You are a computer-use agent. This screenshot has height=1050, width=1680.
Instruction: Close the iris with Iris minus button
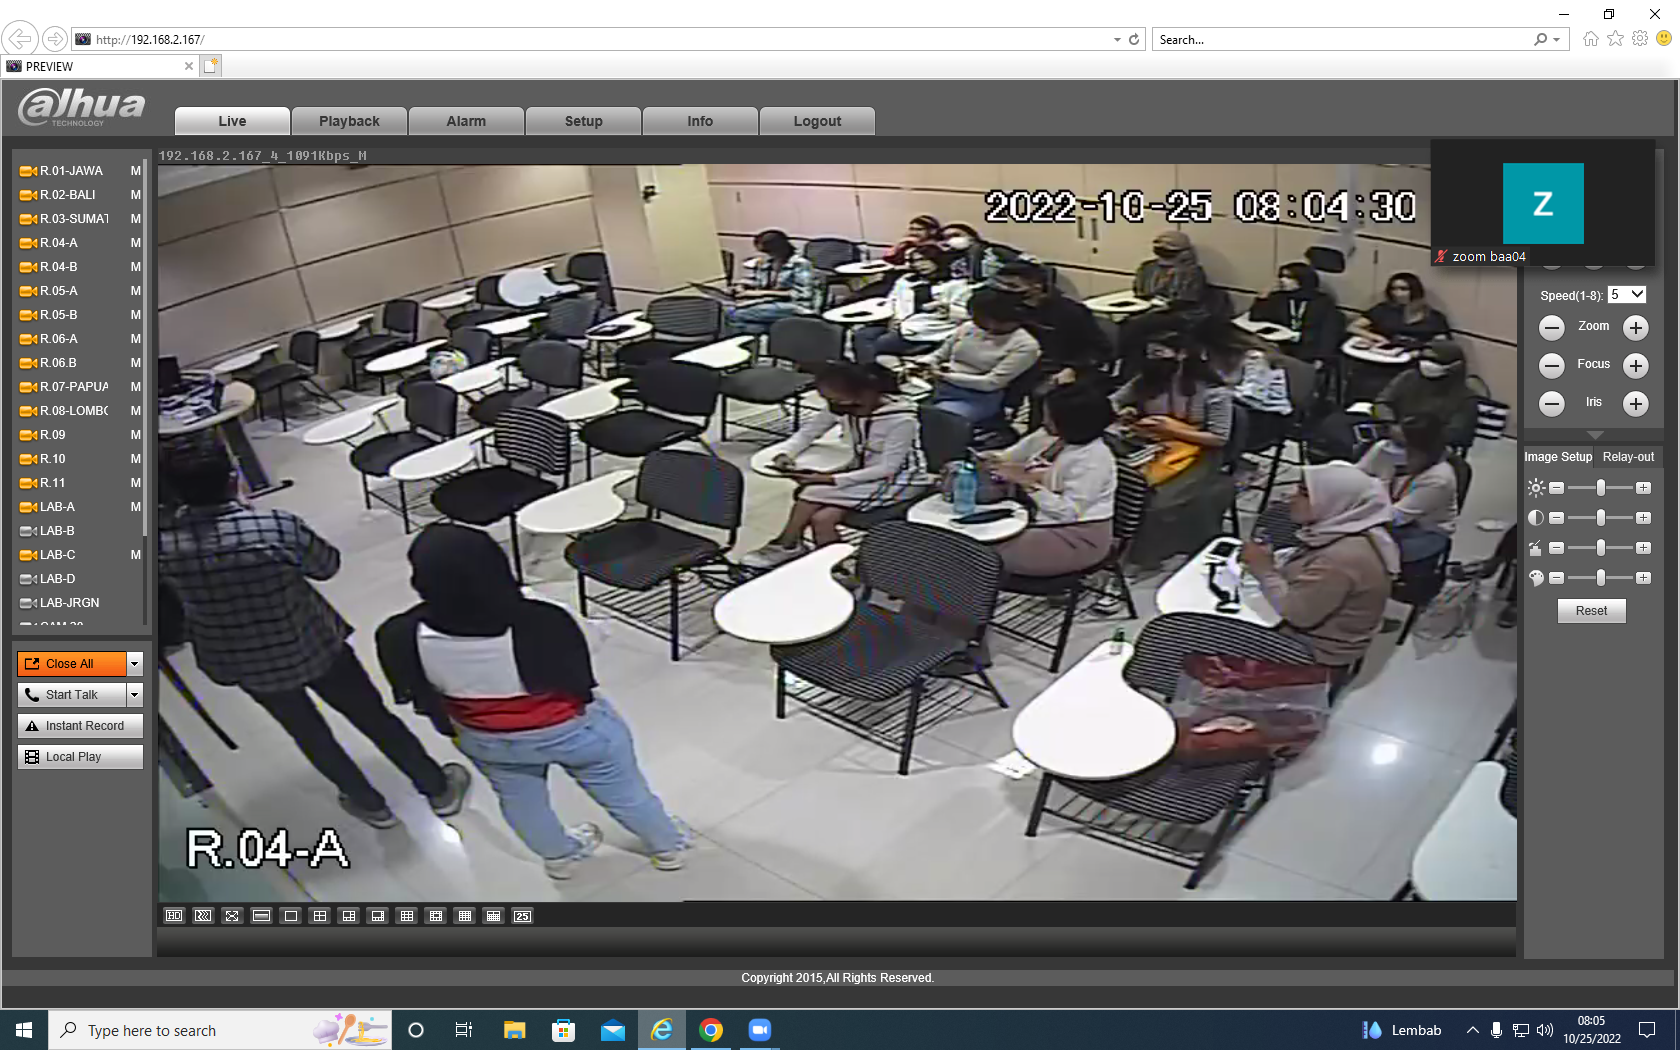click(1551, 403)
